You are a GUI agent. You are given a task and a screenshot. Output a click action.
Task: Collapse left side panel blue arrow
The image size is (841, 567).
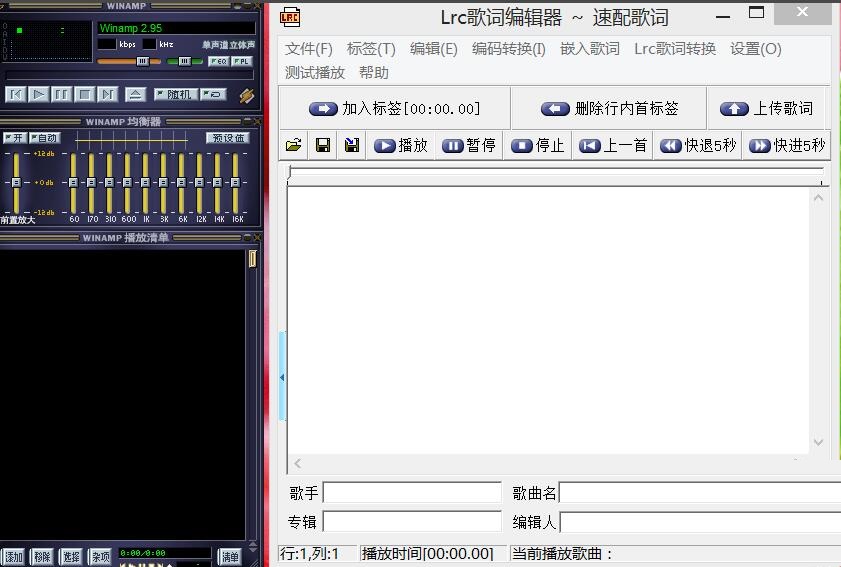[282, 377]
